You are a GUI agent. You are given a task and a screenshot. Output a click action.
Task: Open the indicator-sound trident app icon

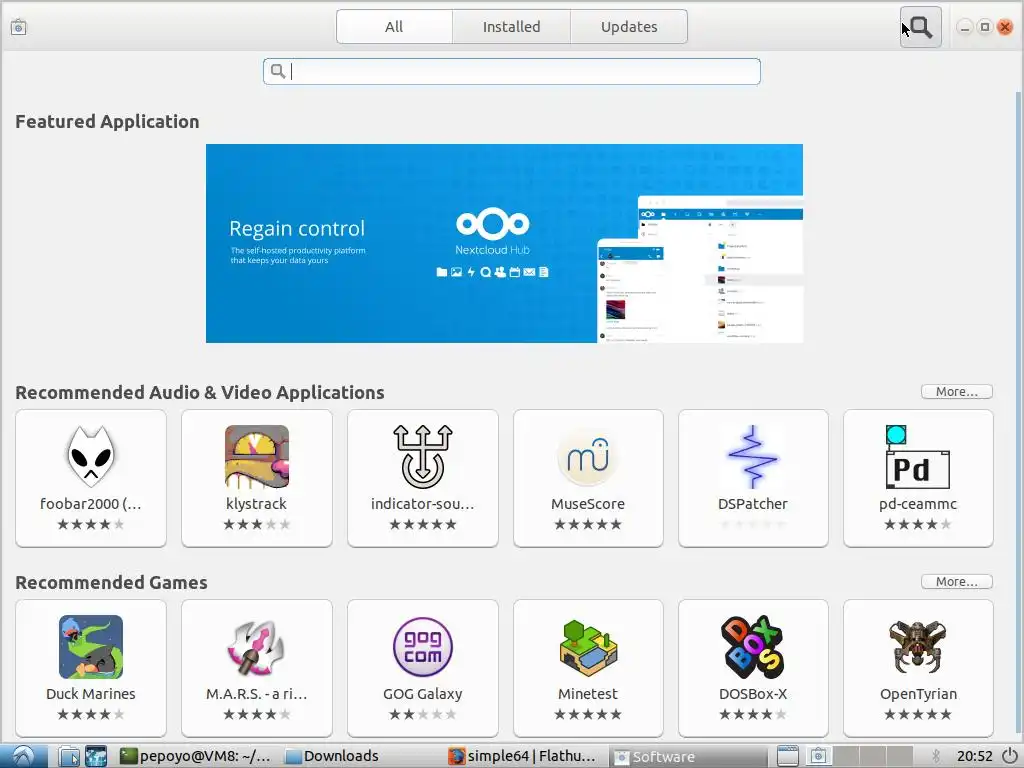423,456
